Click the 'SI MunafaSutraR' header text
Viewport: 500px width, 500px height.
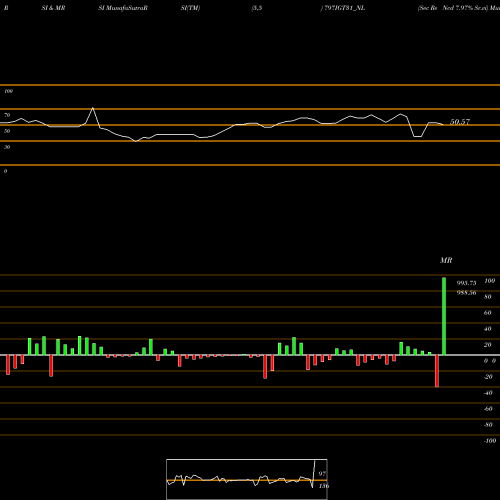click(123, 8)
